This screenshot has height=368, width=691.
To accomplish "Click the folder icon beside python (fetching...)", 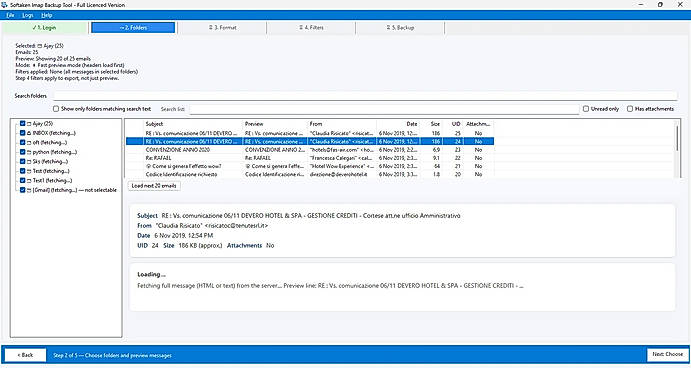I will click(29, 152).
